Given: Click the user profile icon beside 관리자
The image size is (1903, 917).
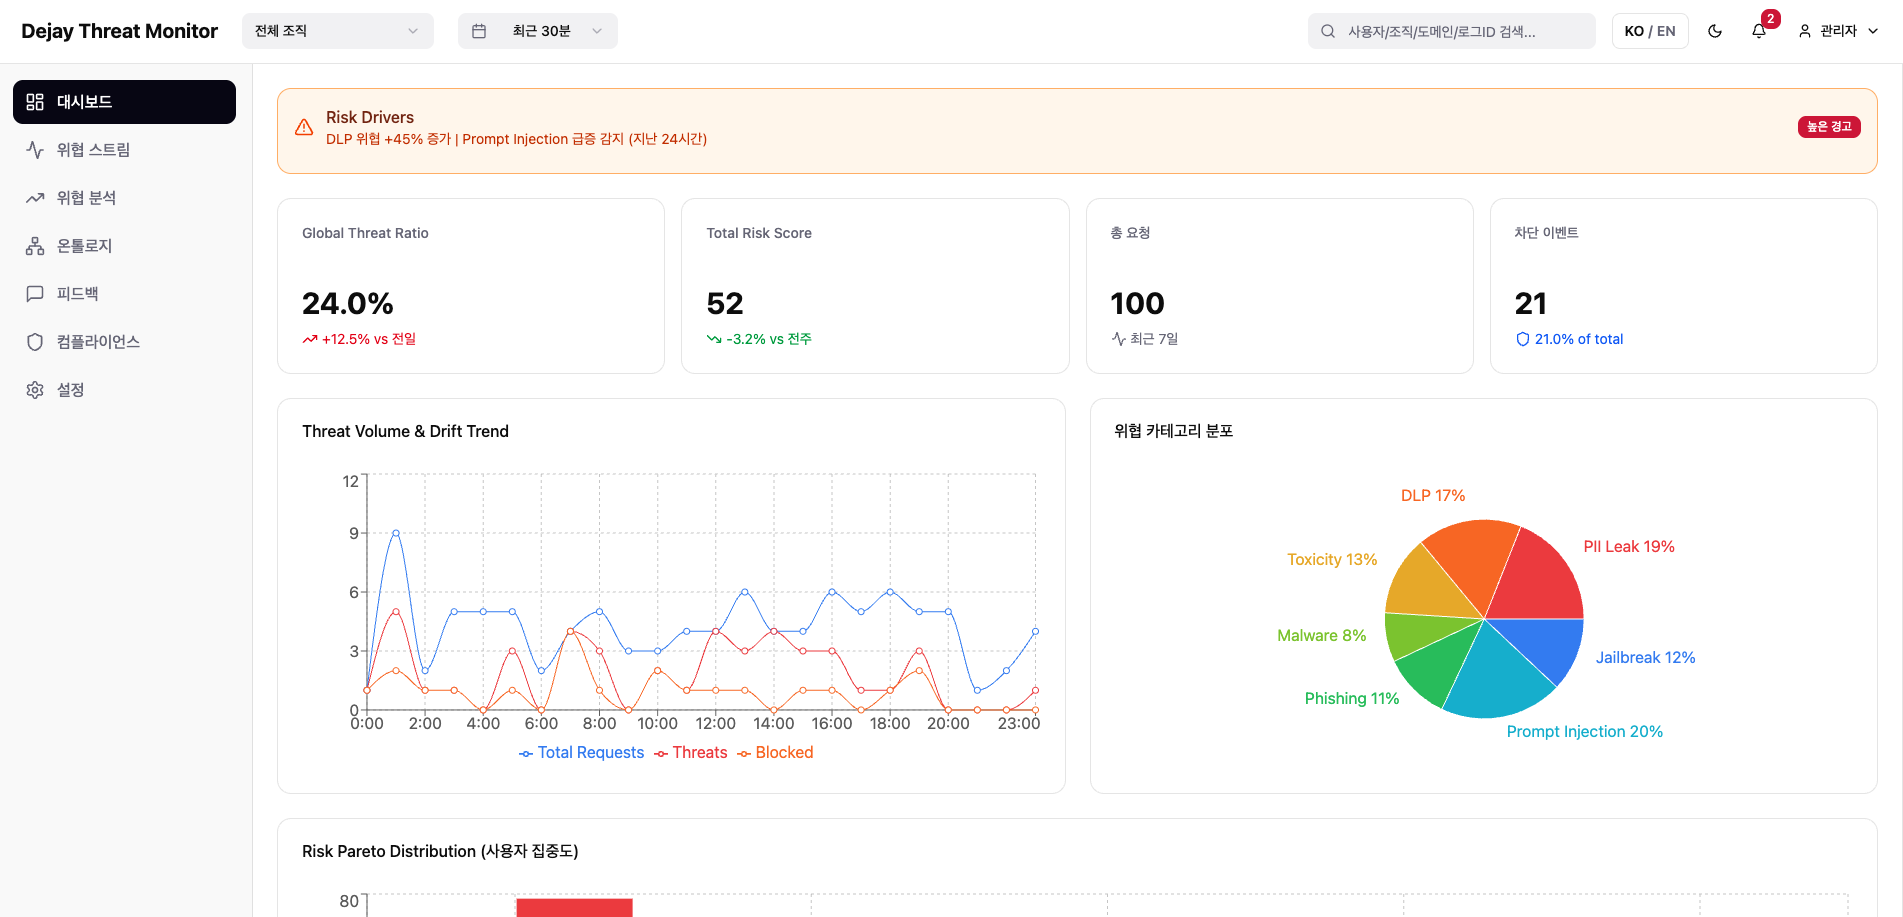Looking at the screenshot, I should coord(1805,31).
